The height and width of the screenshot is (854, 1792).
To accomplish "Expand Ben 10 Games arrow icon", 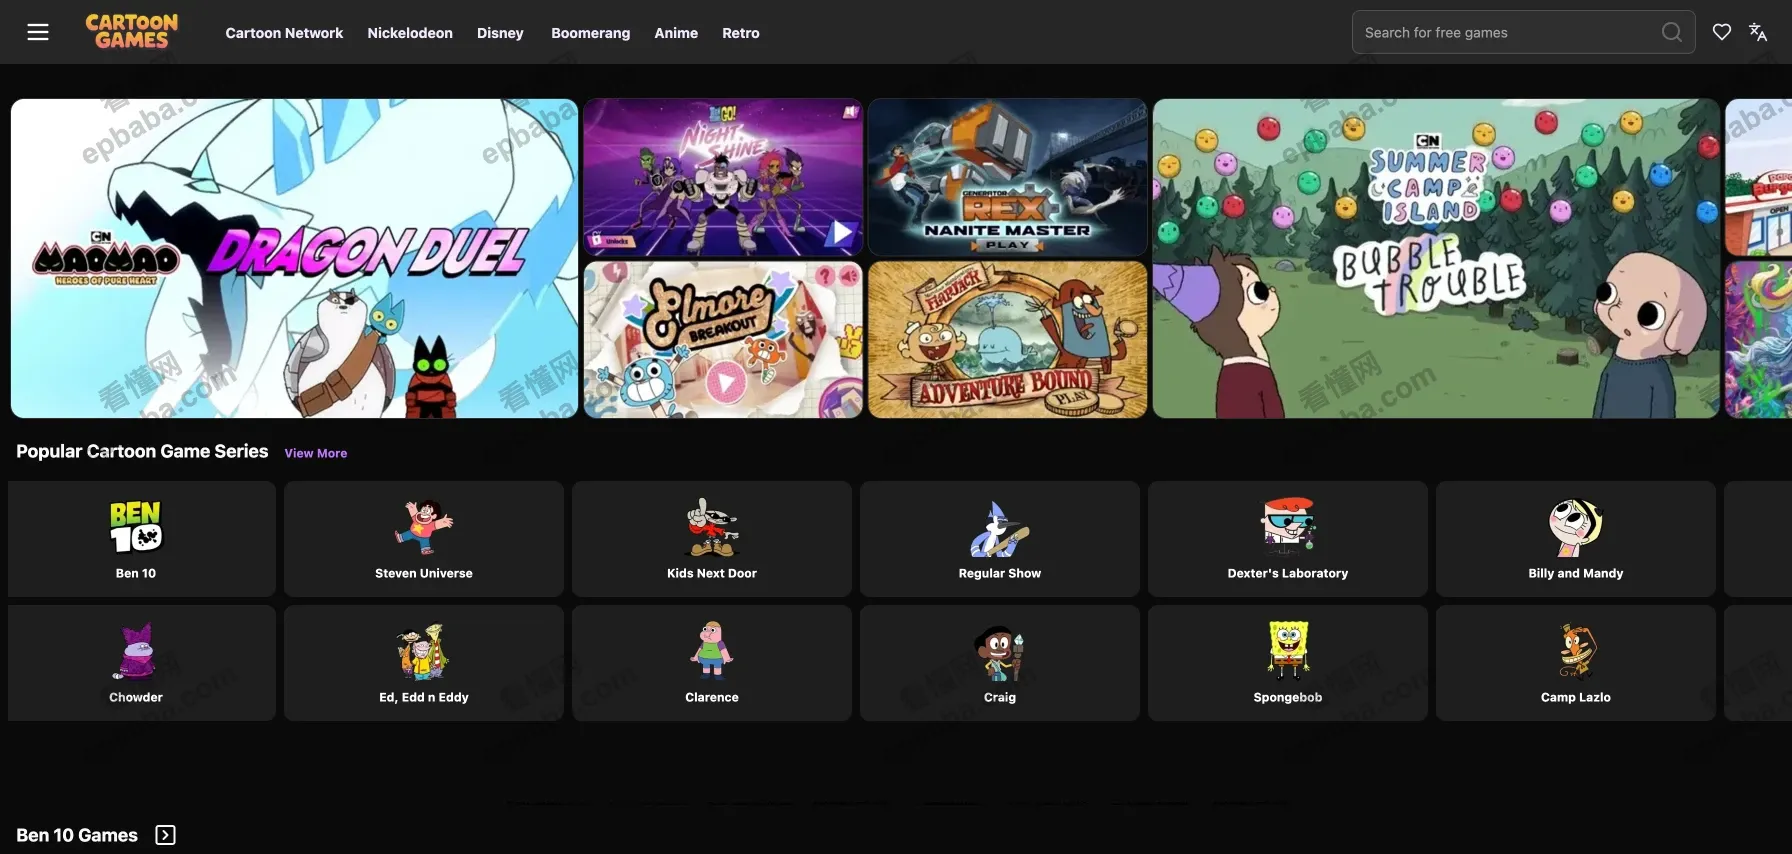I will pyautogui.click(x=166, y=835).
